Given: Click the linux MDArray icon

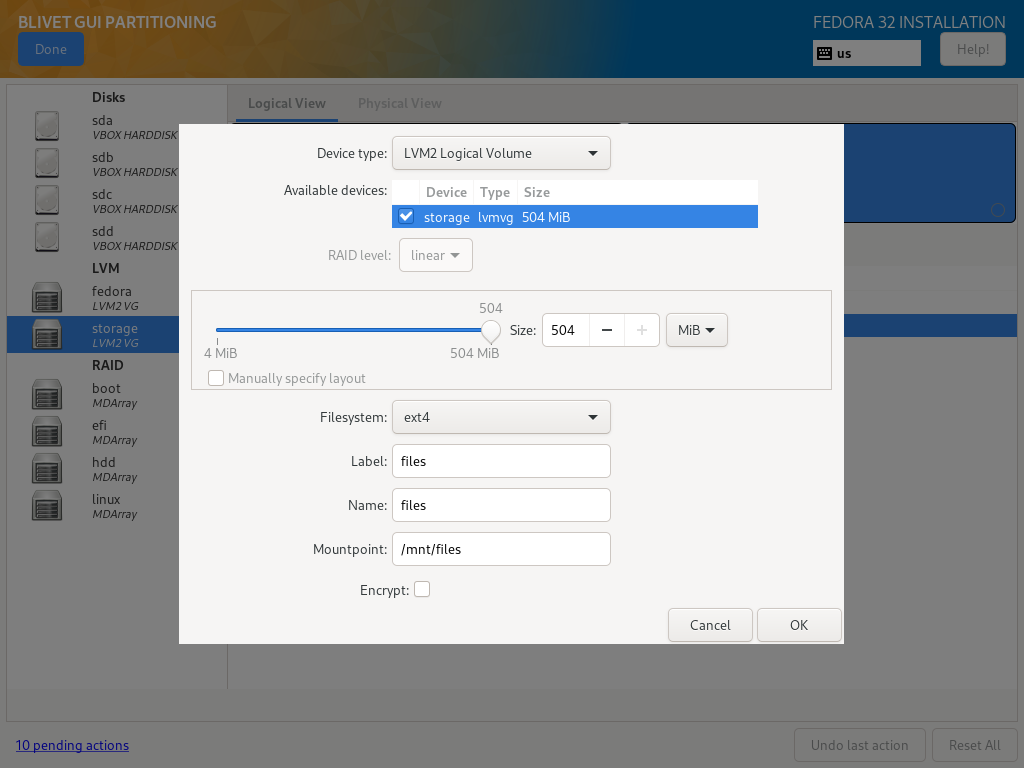Looking at the screenshot, I should (47, 505).
